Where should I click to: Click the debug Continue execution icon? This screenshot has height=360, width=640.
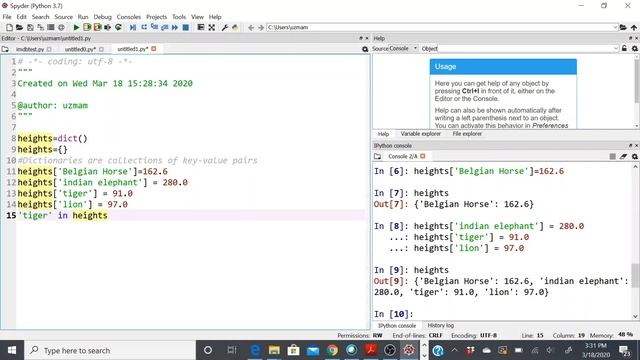(175, 27)
